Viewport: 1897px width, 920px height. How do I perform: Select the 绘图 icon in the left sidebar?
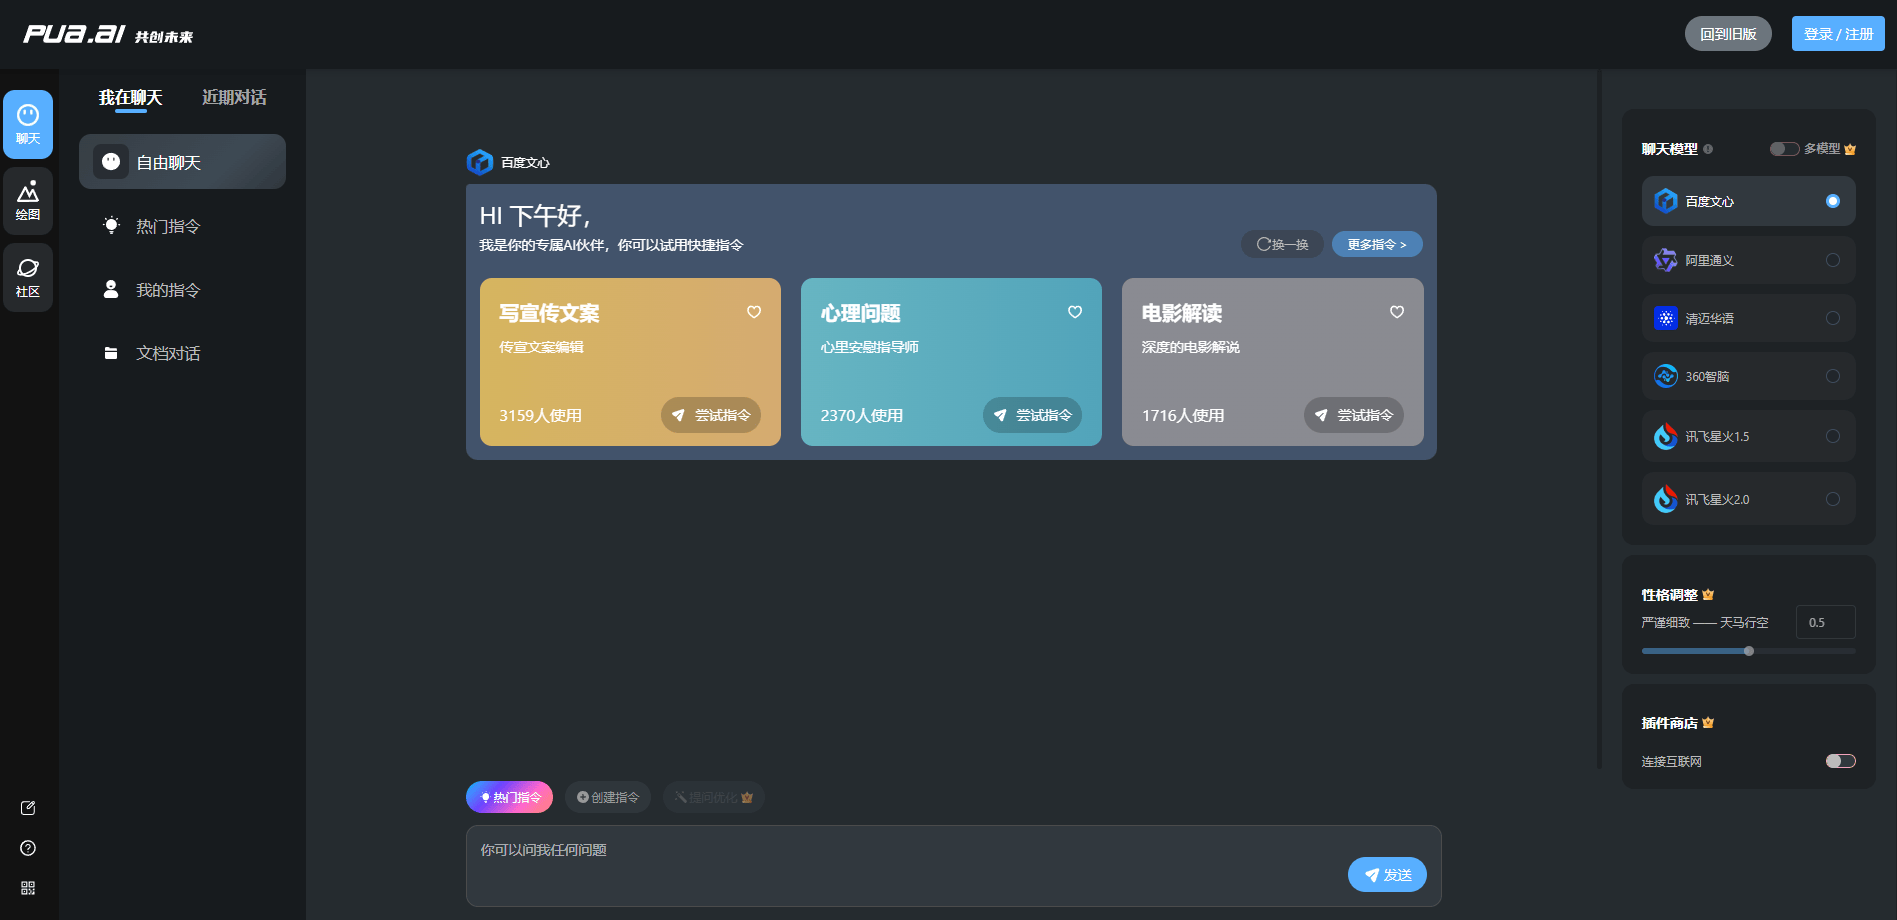tap(28, 200)
